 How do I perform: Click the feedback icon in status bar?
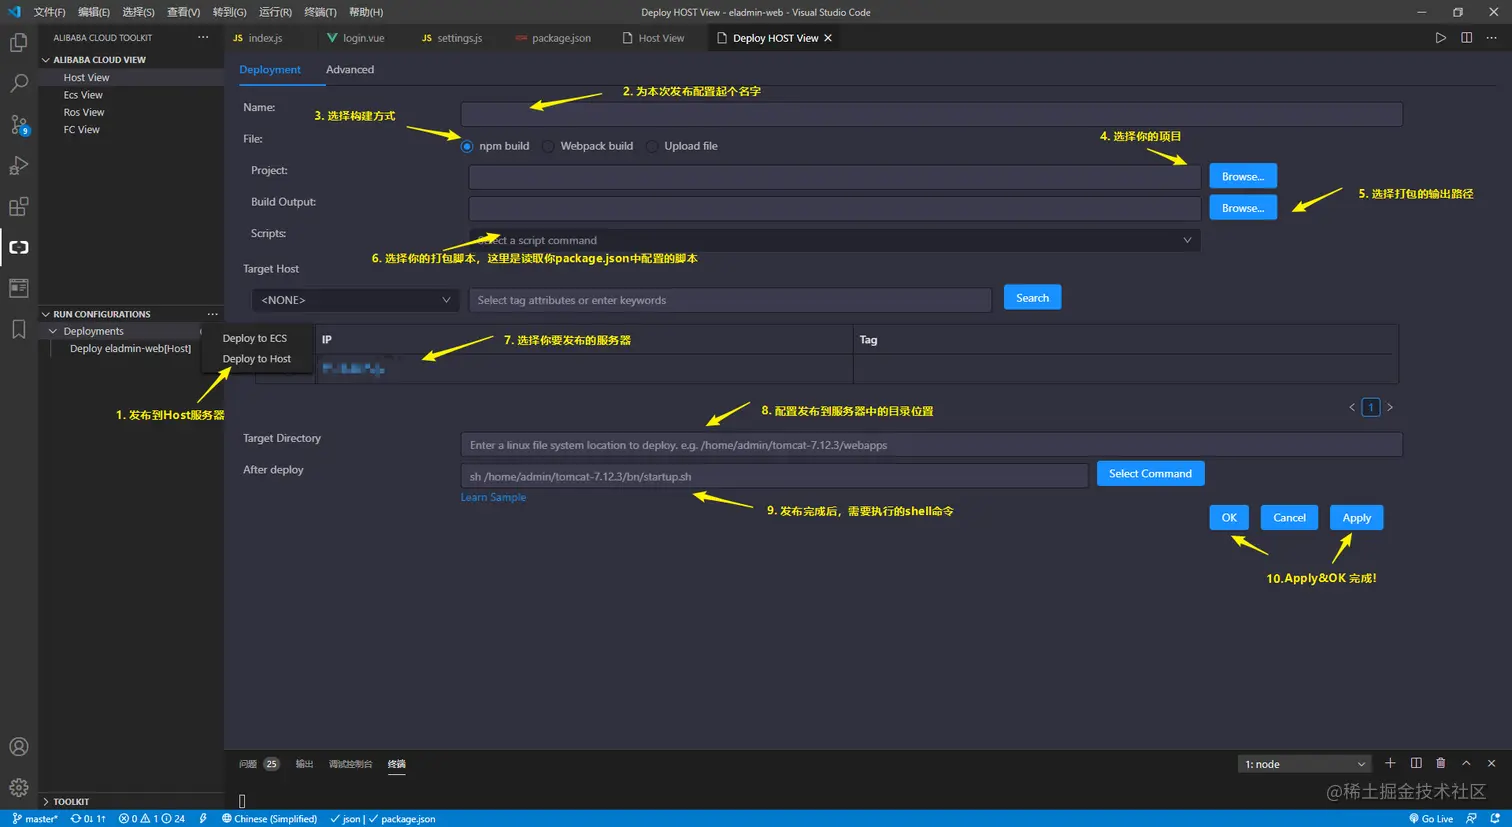(1471, 819)
